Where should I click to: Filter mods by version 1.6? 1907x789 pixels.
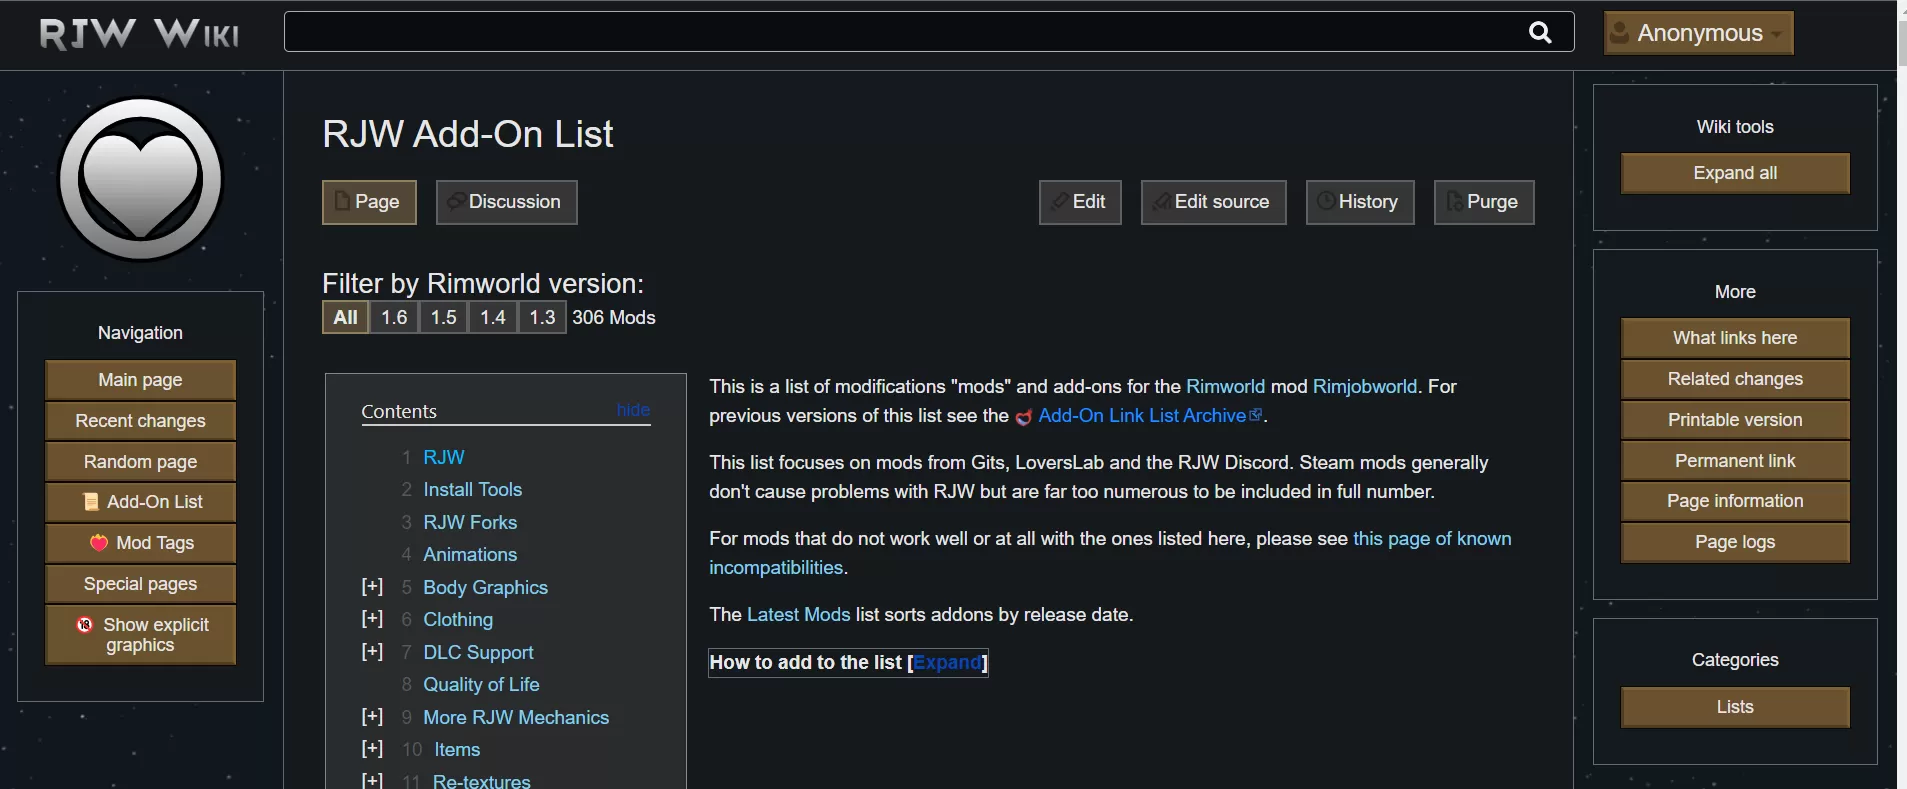[394, 318]
